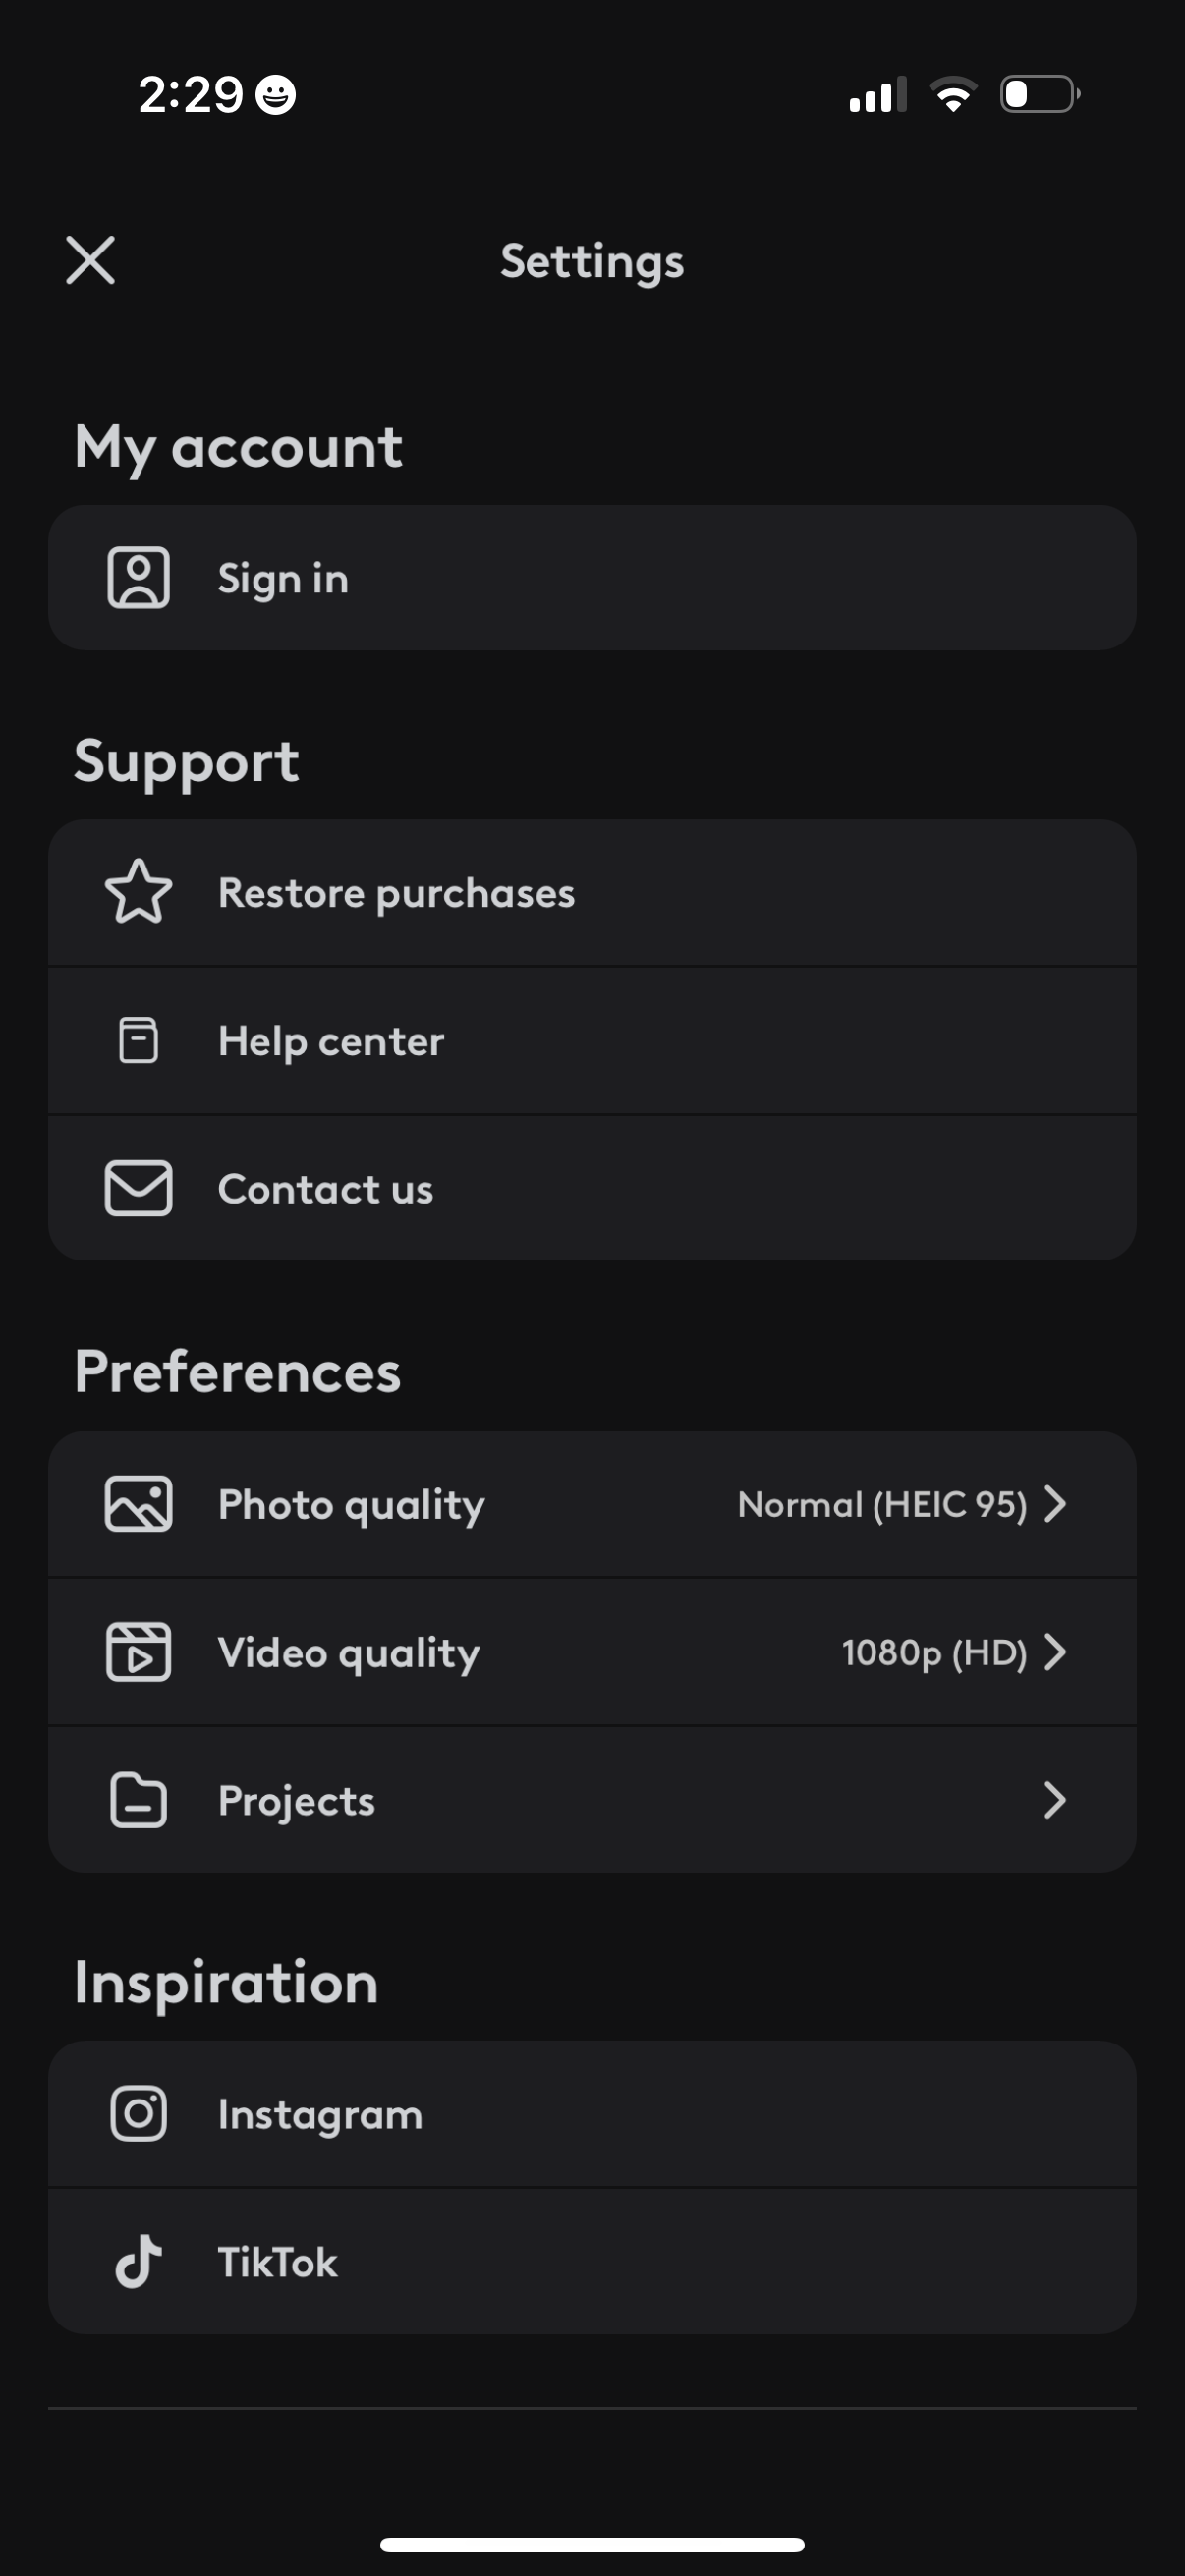Change the Normal (HEIC 95) value

882,1504
